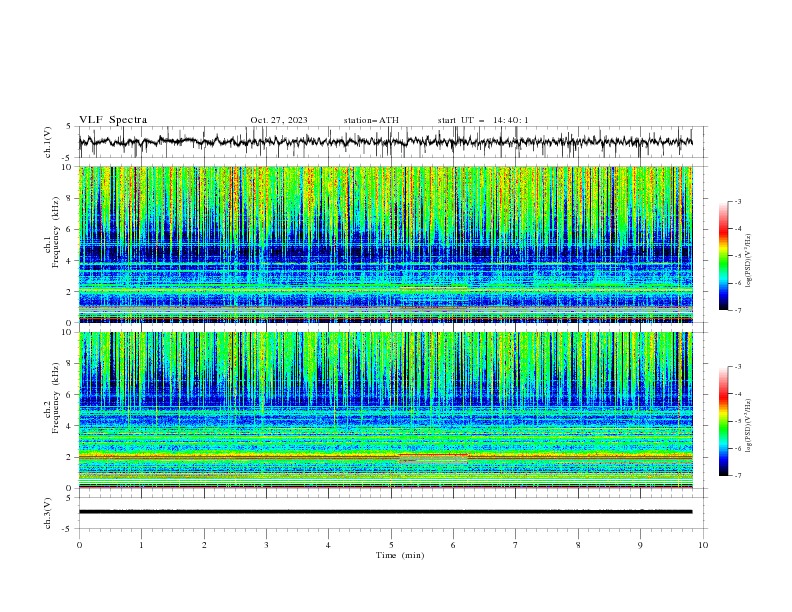Screen dimensions: 792x612
Task: Click the time-axis tick label '10'
Action: coord(703,545)
